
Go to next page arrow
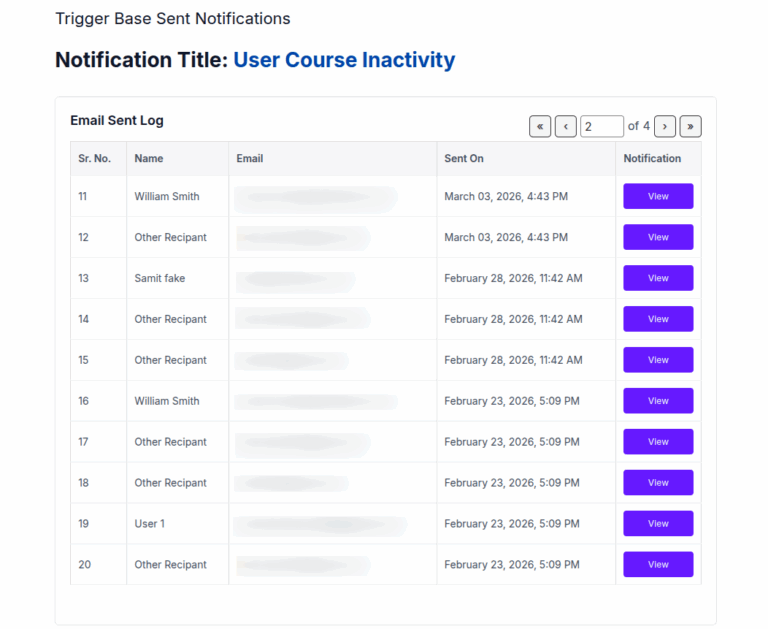click(665, 126)
